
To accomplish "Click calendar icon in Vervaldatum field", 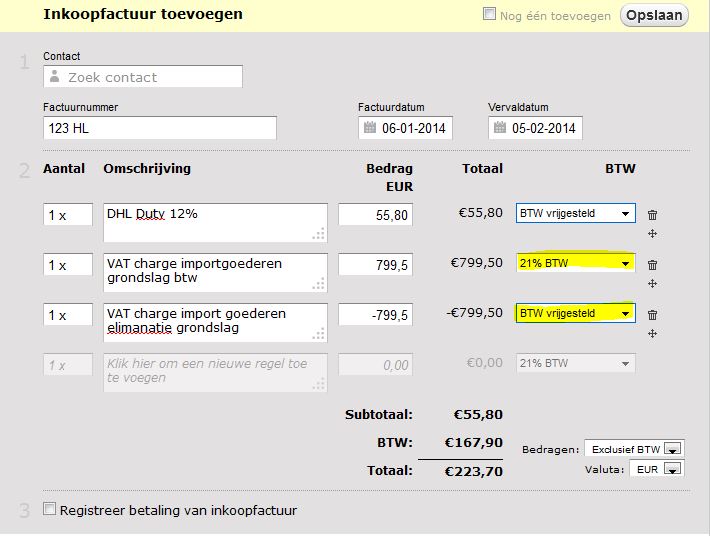I will [x=500, y=128].
